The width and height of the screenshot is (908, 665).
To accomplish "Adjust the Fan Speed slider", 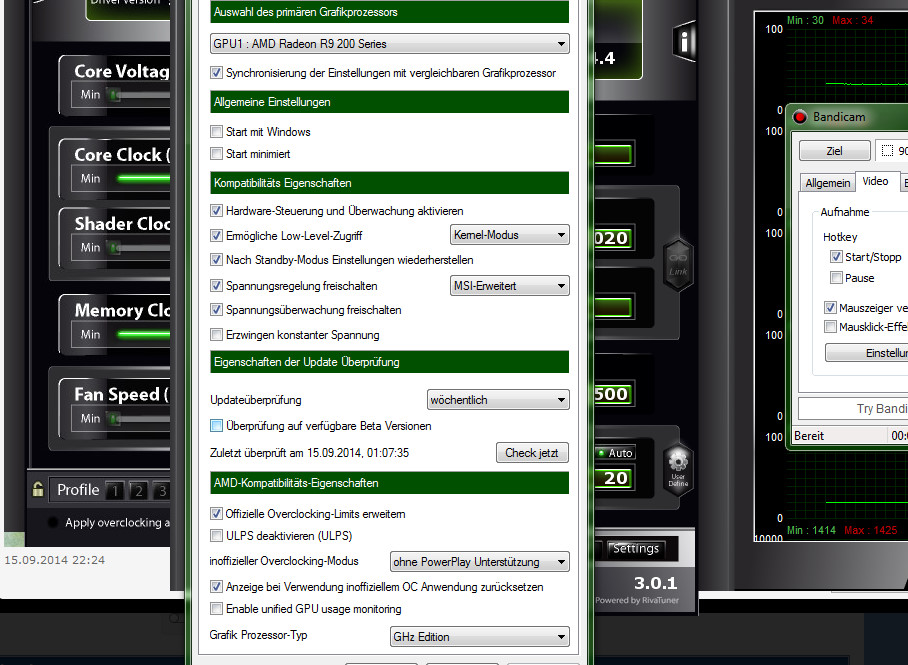I will 138,418.
